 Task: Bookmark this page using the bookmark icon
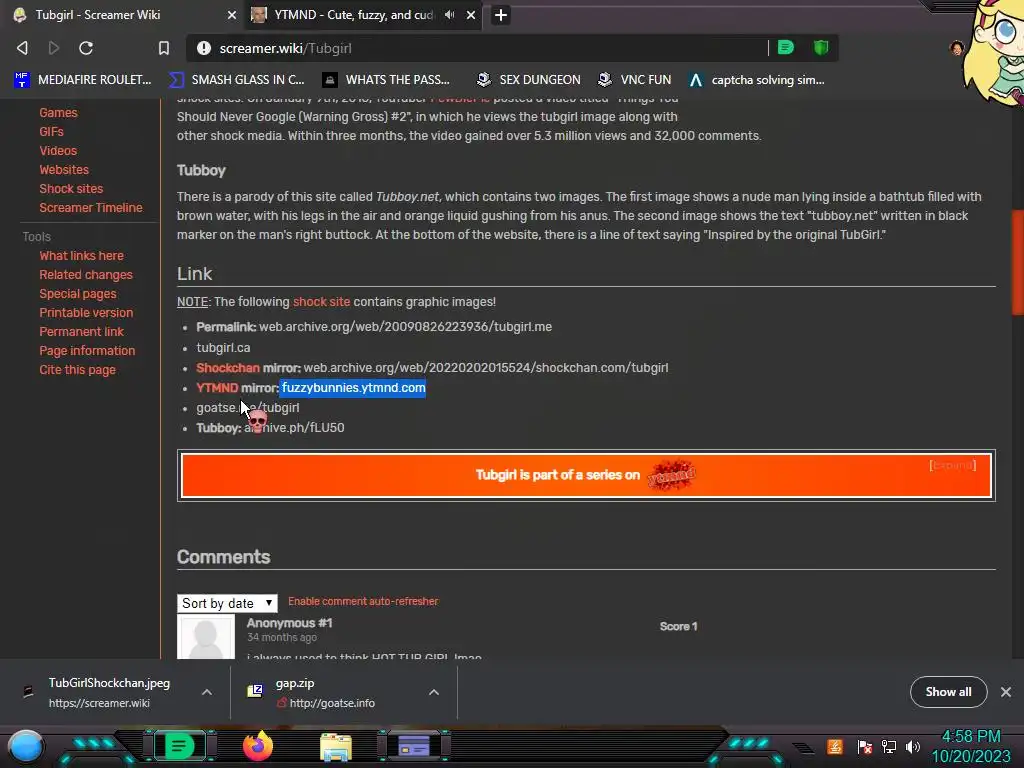(x=164, y=48)
